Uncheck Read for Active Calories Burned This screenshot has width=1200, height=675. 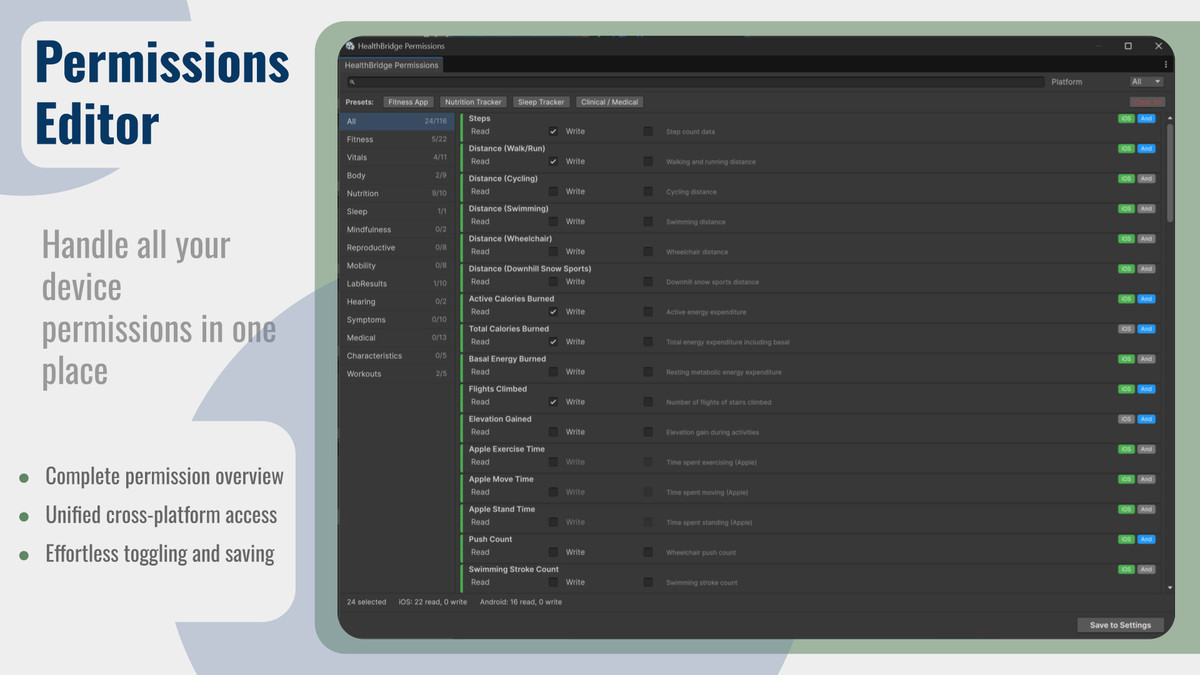click(x=553, y=311)
